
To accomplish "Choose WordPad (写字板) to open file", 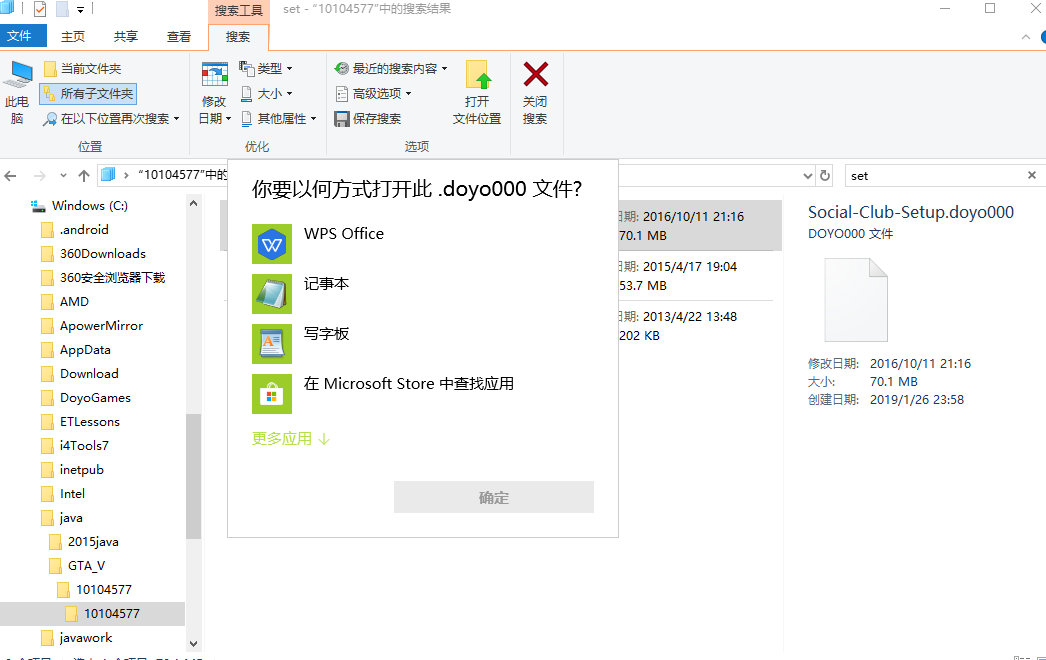I will pos(422,344).
